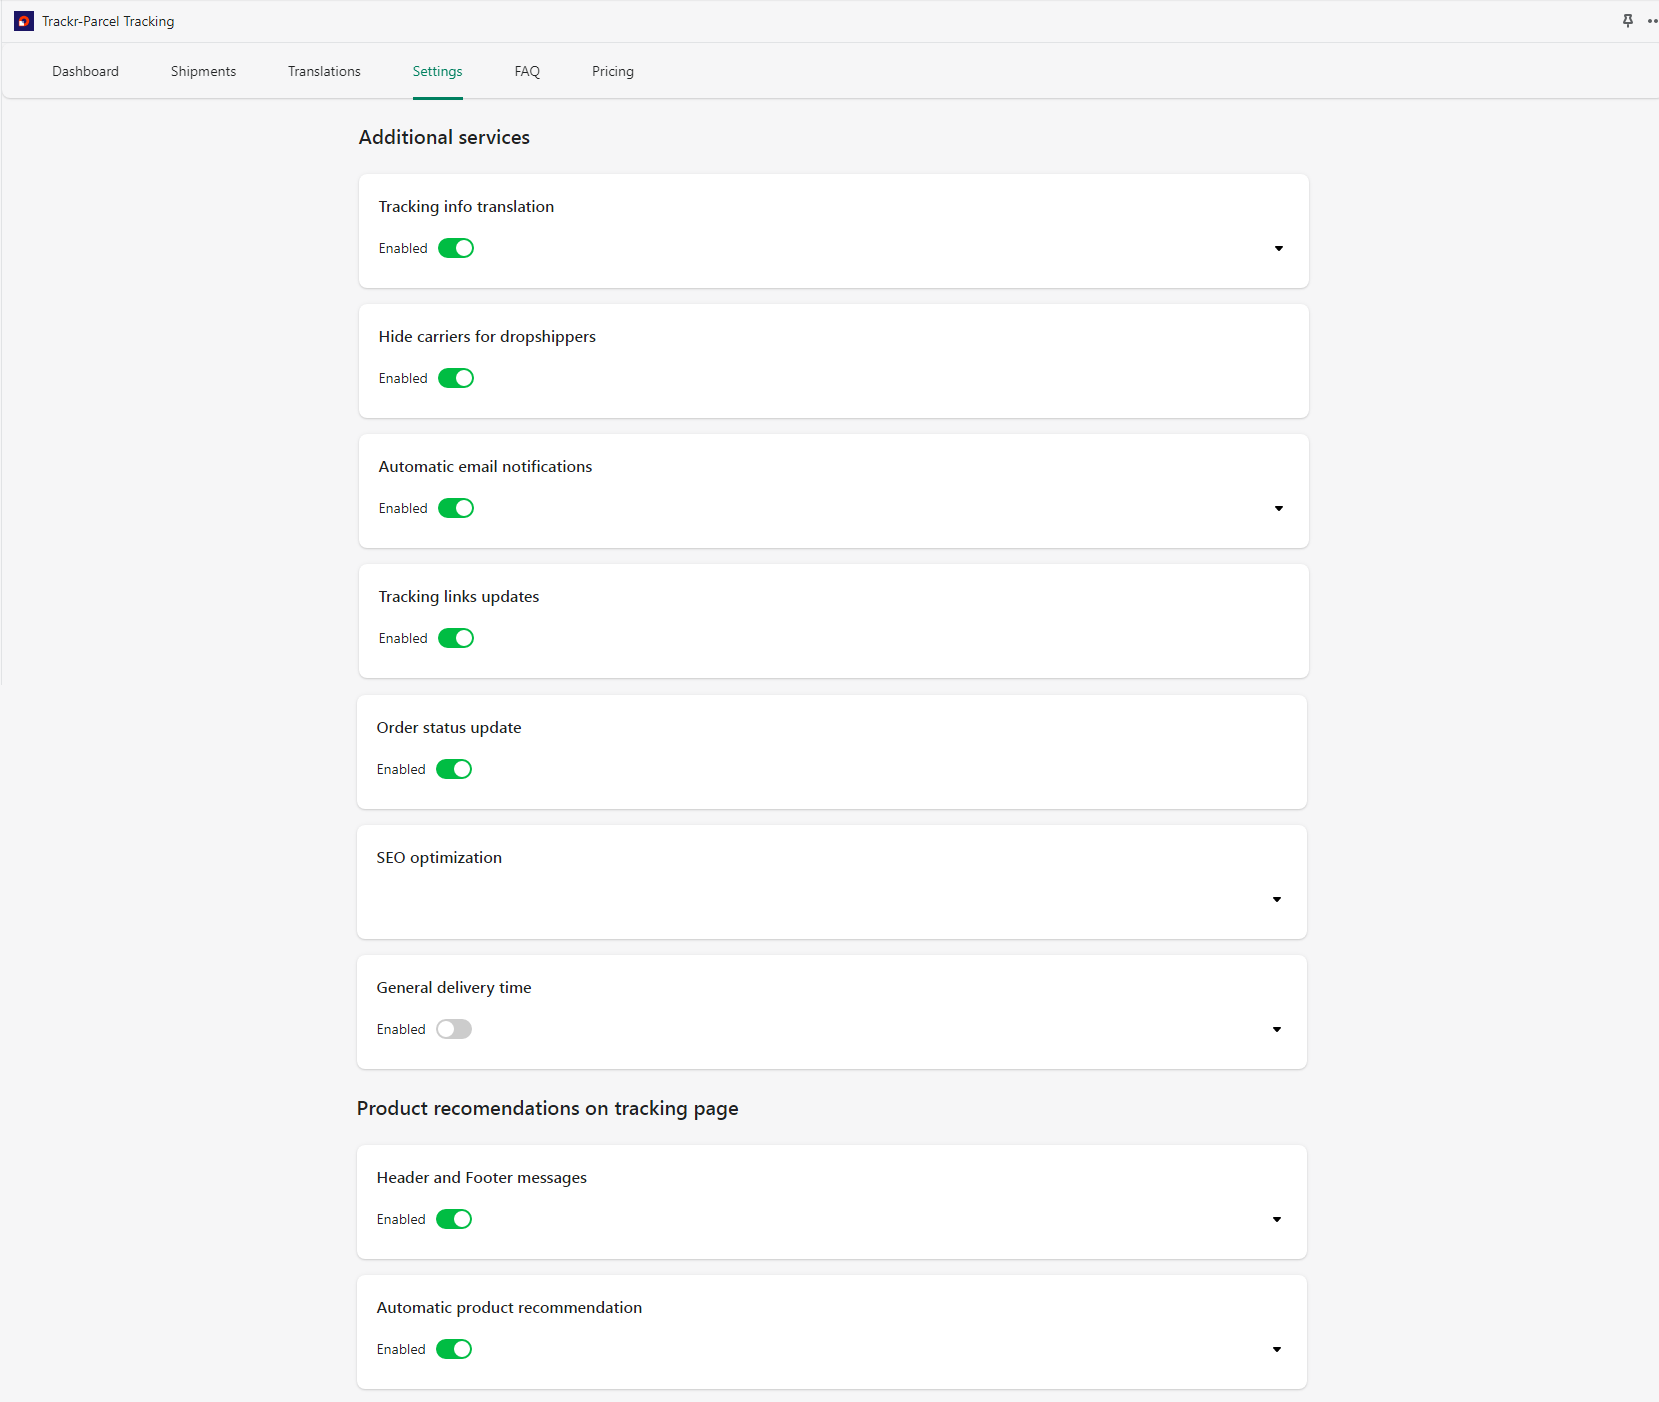
Task: Go to the Translations tab
Action: click(x=324, y=71)
